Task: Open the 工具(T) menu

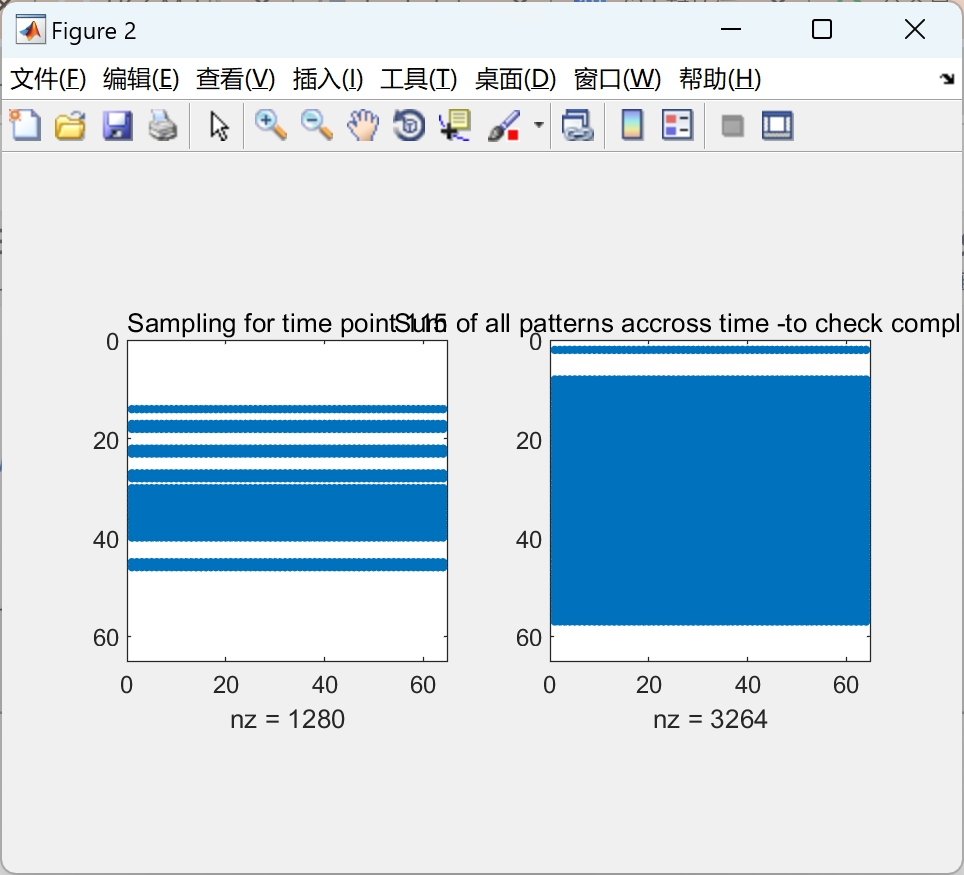Action: pyautogui.click(x=418, y=79)
